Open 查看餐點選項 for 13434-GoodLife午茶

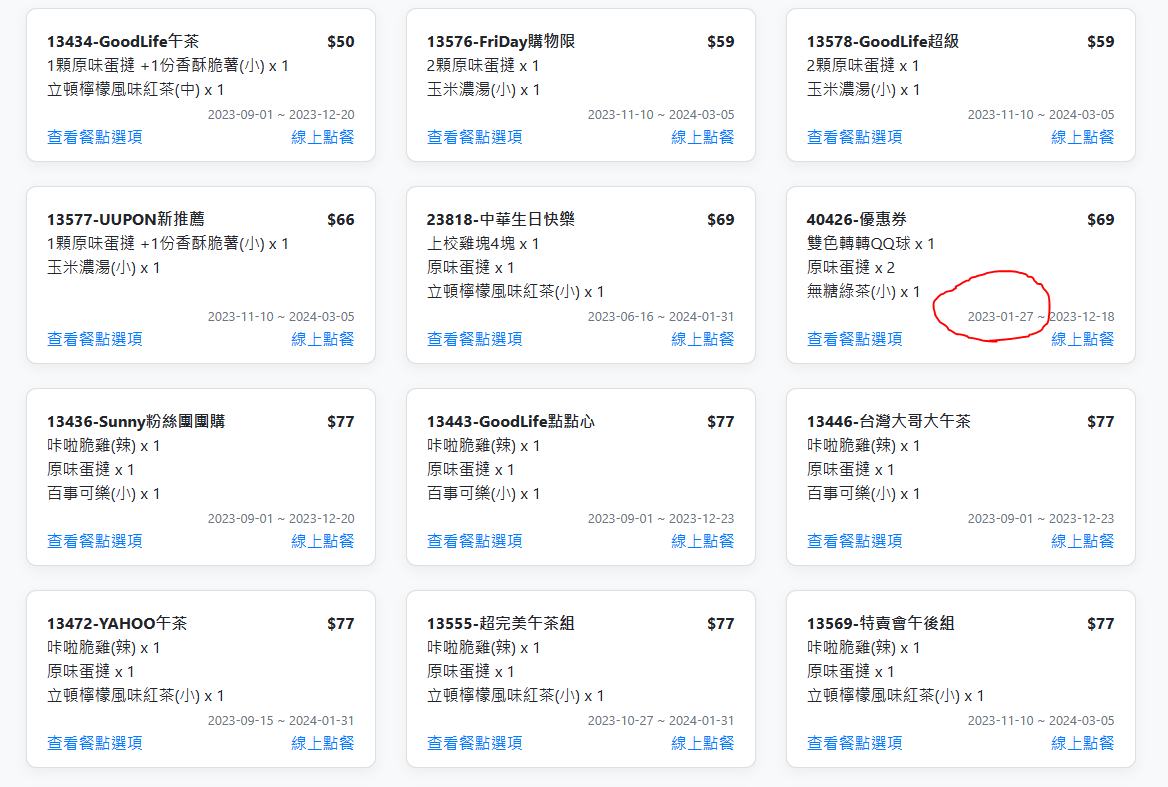click(x=94, y=137)
